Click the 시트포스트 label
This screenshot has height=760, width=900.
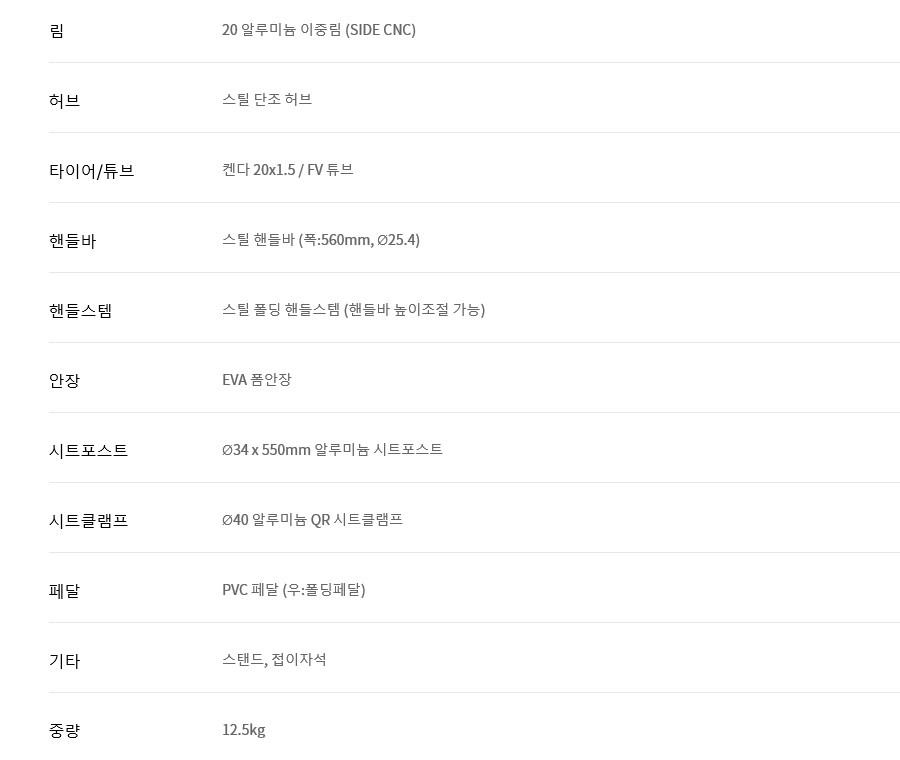pyautogui.click(x=88, y=451)
